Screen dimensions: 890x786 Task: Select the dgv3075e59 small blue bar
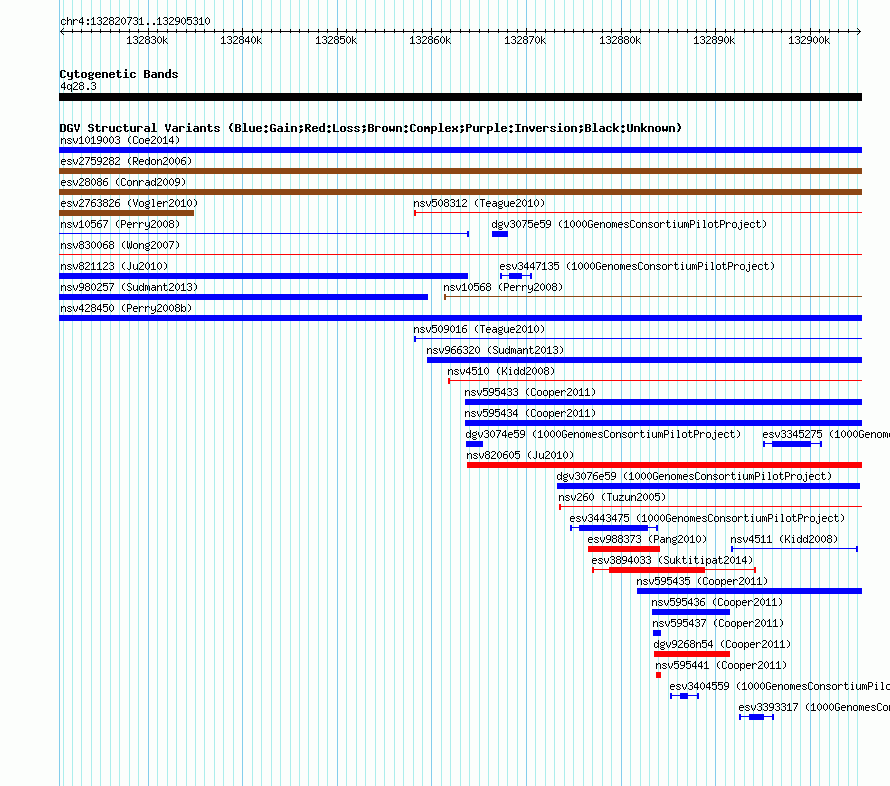499,234
